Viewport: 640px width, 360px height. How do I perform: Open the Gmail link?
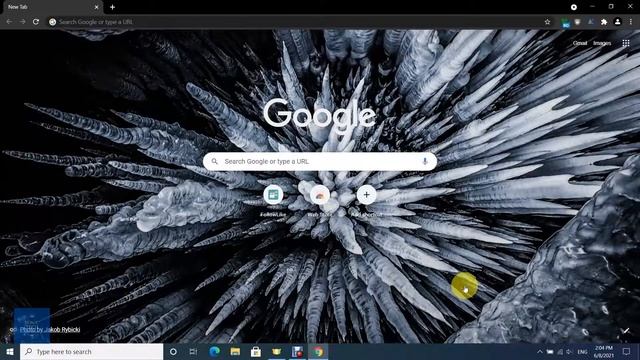tap(580, 43)
